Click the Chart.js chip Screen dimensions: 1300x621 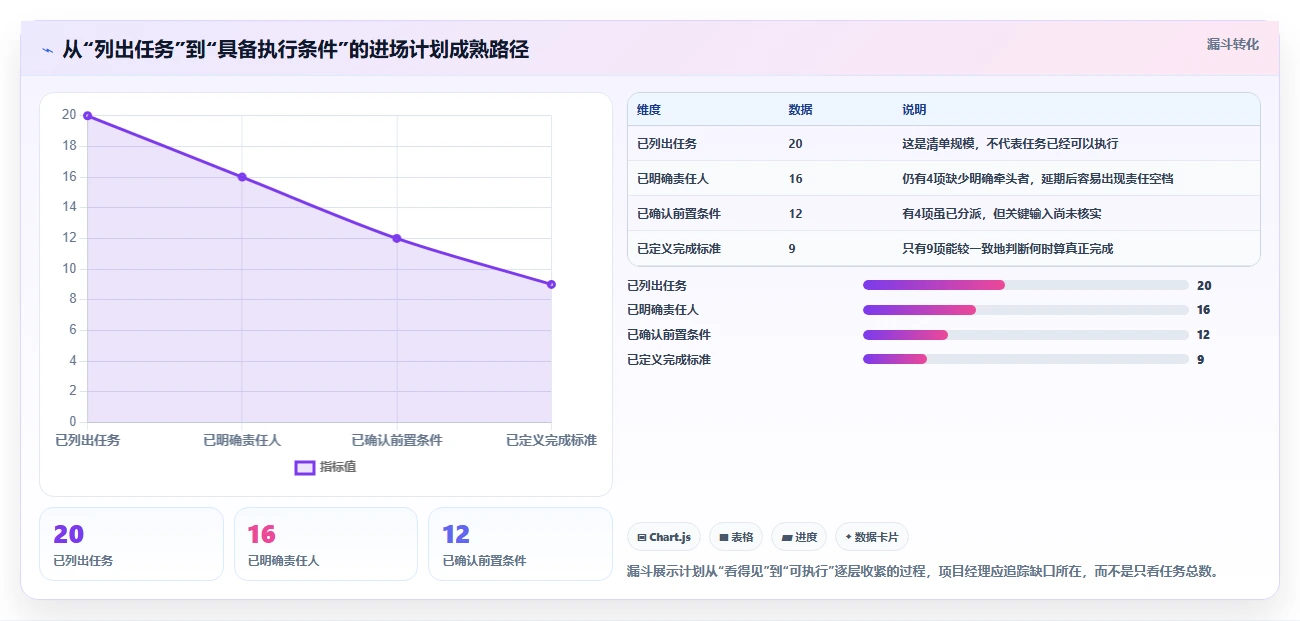[664, 537]
